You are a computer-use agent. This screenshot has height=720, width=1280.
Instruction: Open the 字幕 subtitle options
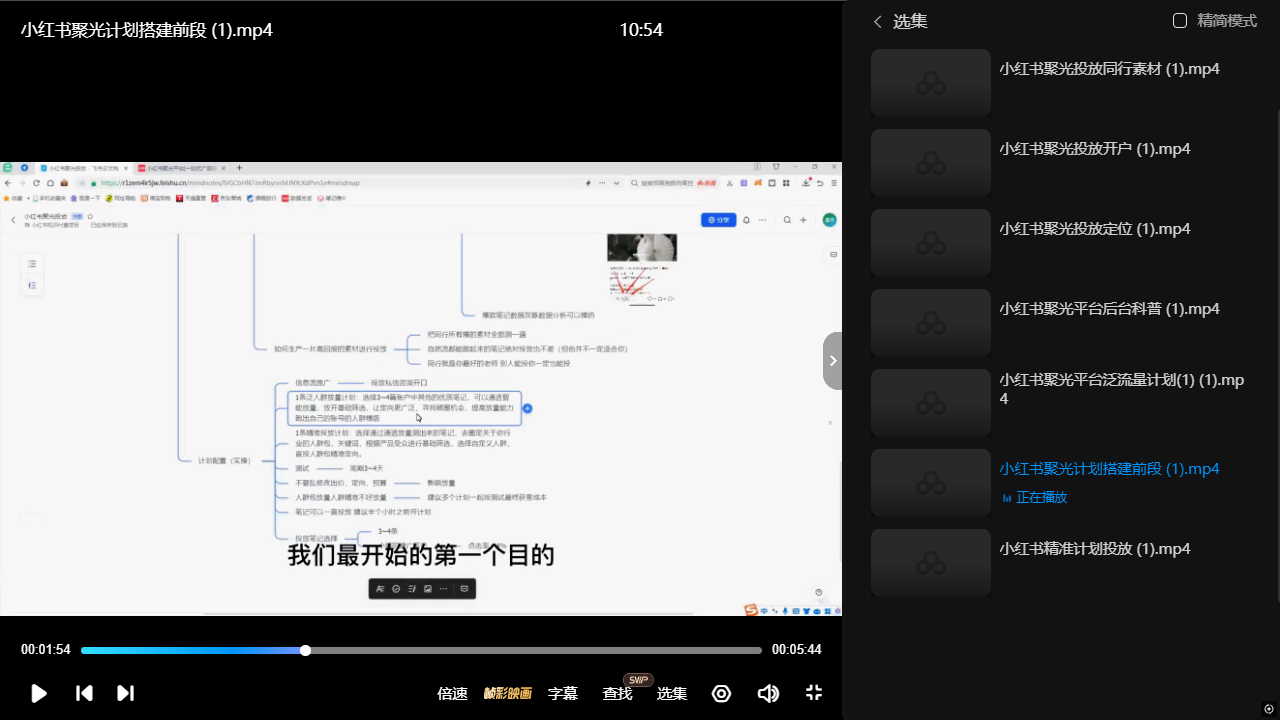(x=563, y=693)
